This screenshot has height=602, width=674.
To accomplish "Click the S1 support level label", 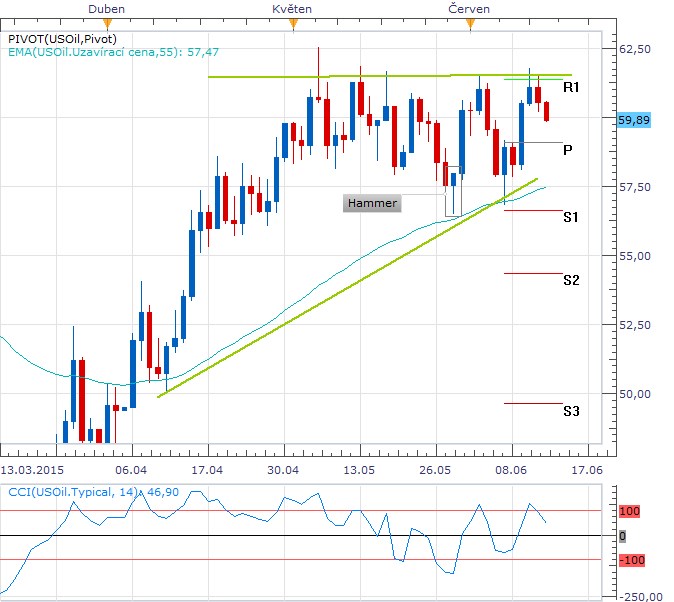I will pyautogui.click(x=571, y=217).
